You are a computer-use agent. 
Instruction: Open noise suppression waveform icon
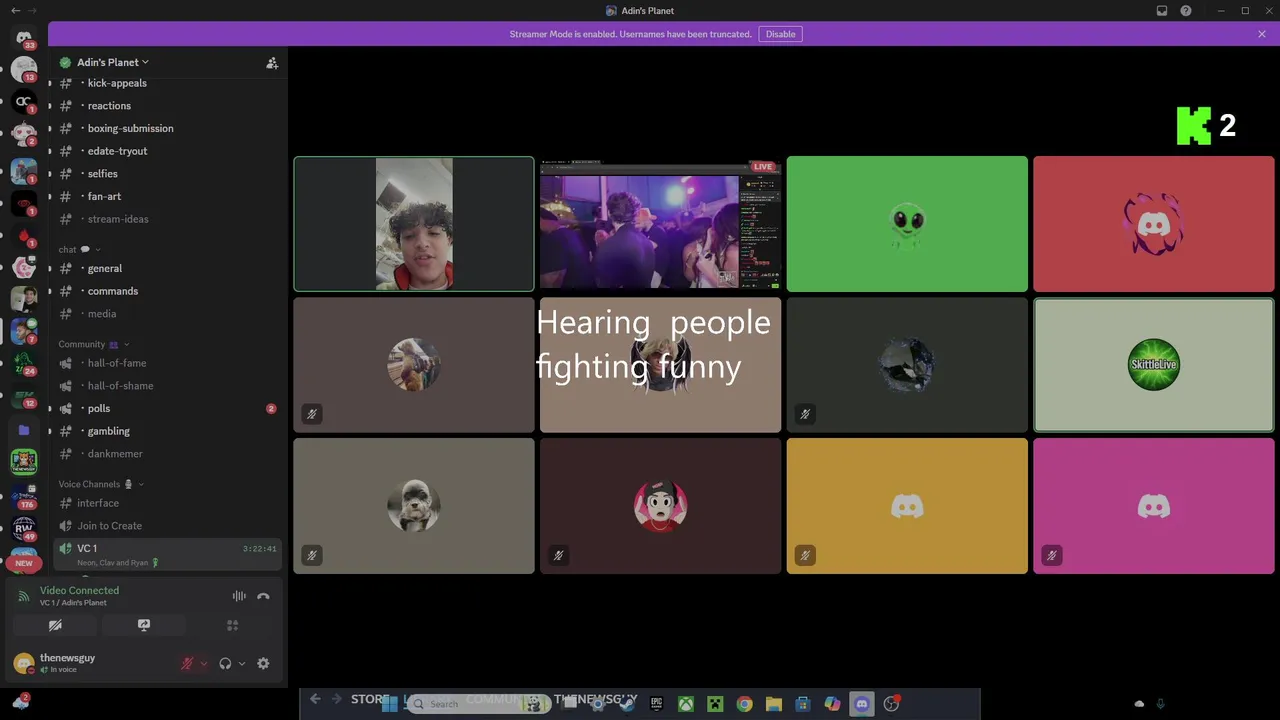[239, 596]
